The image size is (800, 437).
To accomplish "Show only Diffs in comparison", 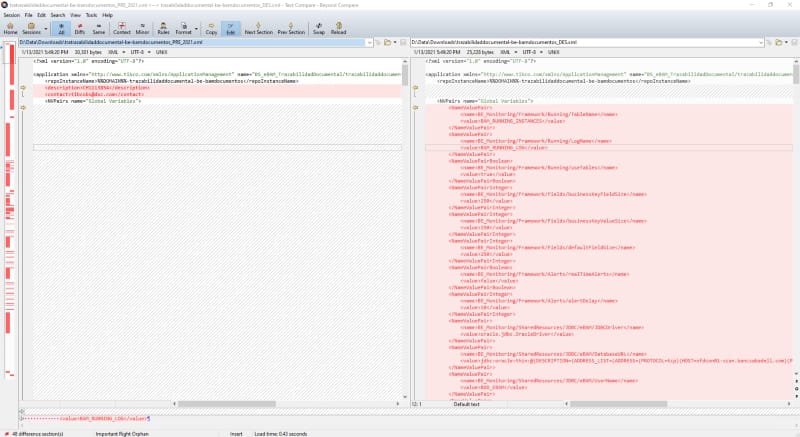I will point(79,28).
